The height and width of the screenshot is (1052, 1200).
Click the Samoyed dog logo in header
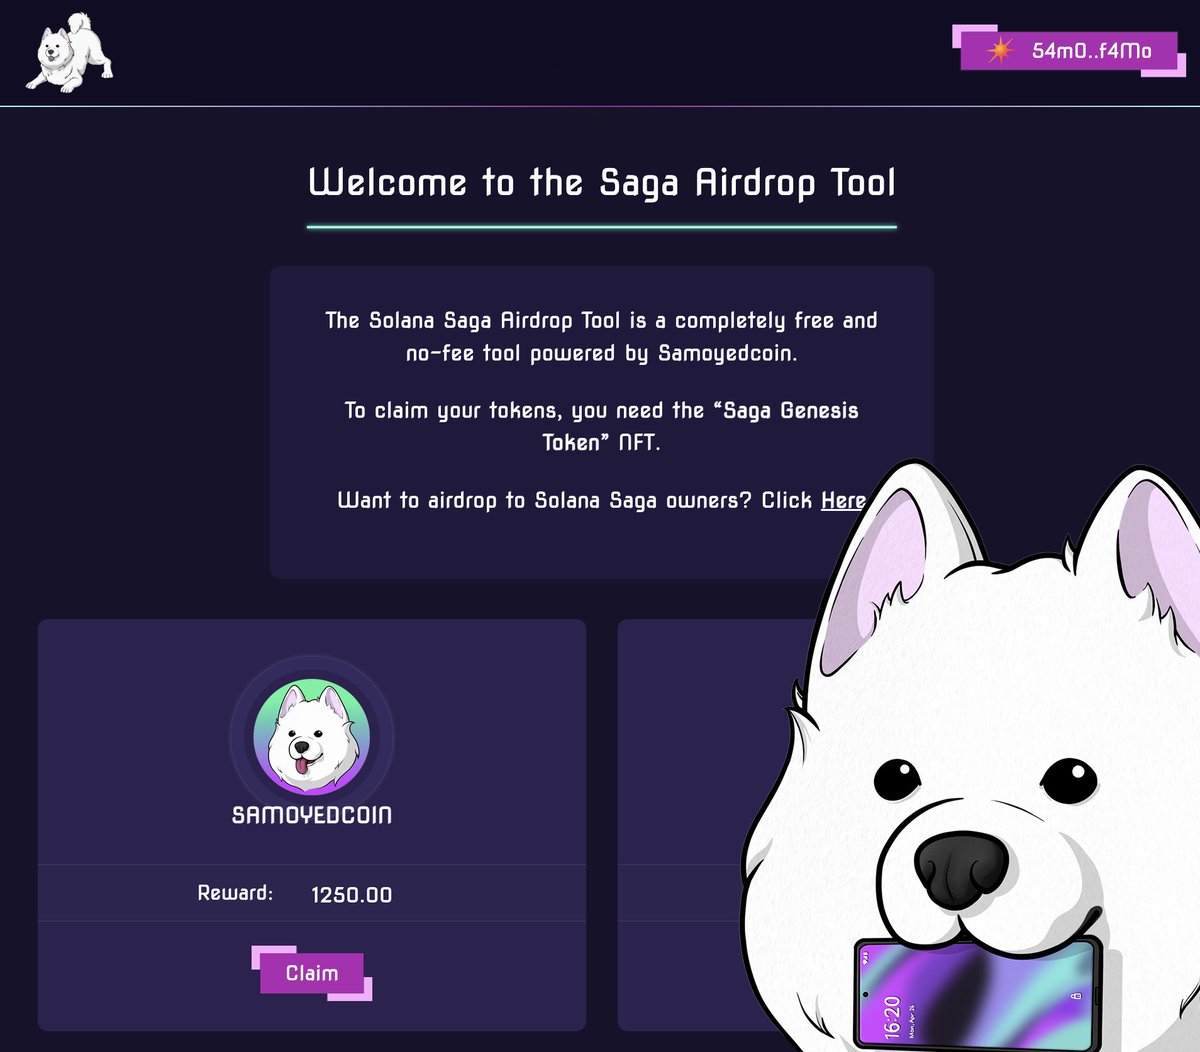tap(68, 53)
